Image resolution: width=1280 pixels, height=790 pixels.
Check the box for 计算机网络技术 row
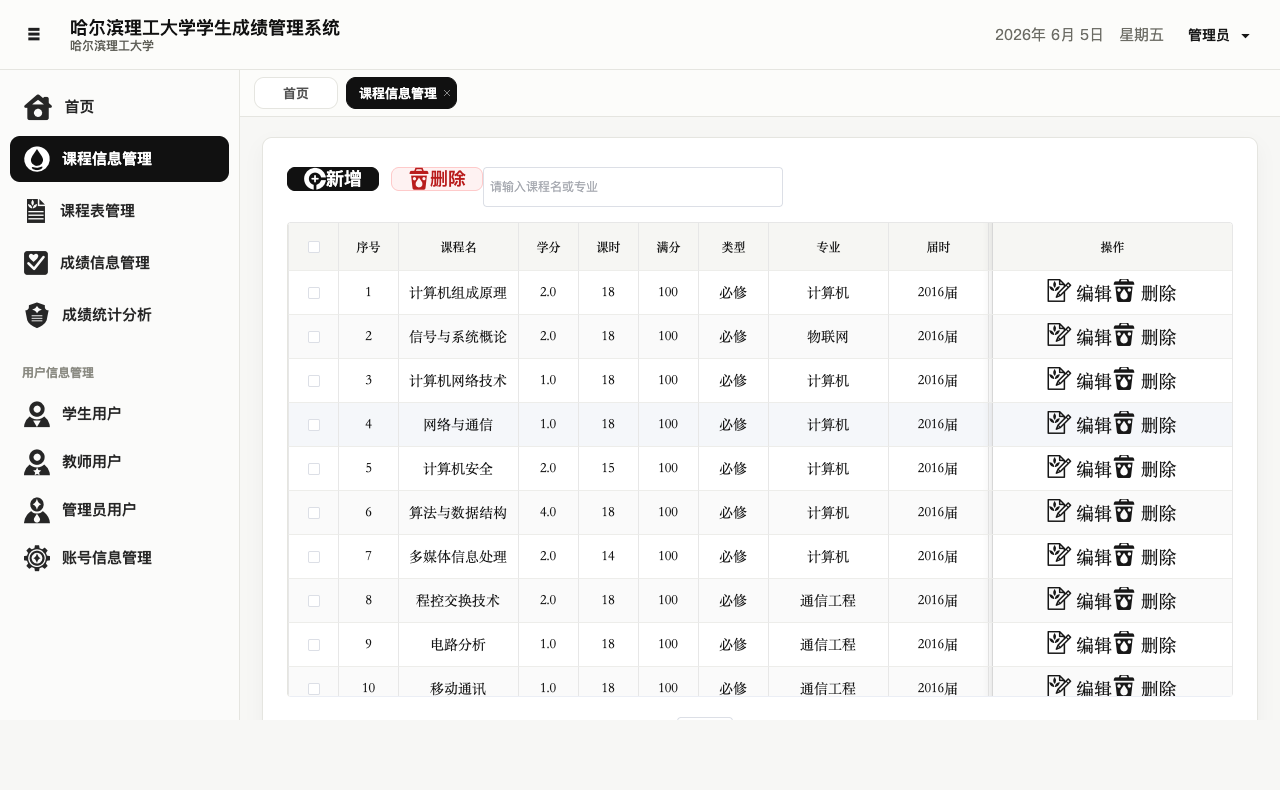(x=314, y=381)
